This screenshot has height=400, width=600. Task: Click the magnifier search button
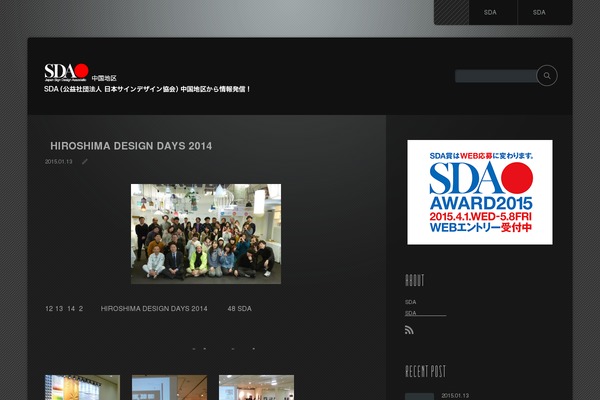click(547, 75)
